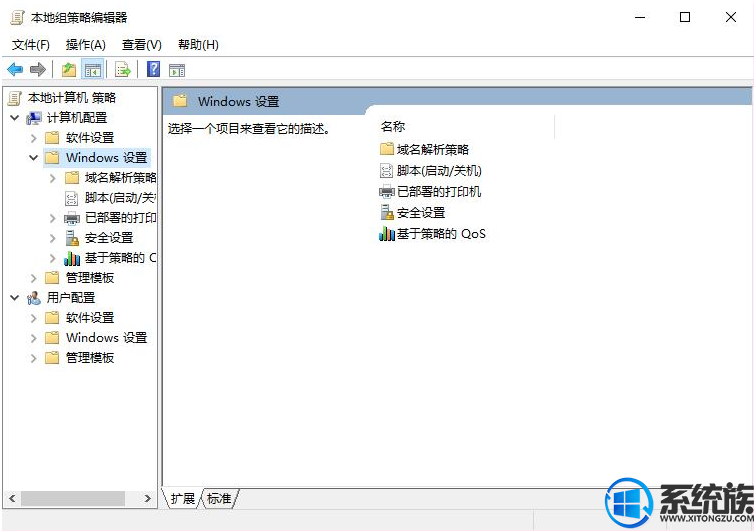Click the printer icon in the left tree
The image size is (754, 531).
pyautogui.click(x=72, y=218)
